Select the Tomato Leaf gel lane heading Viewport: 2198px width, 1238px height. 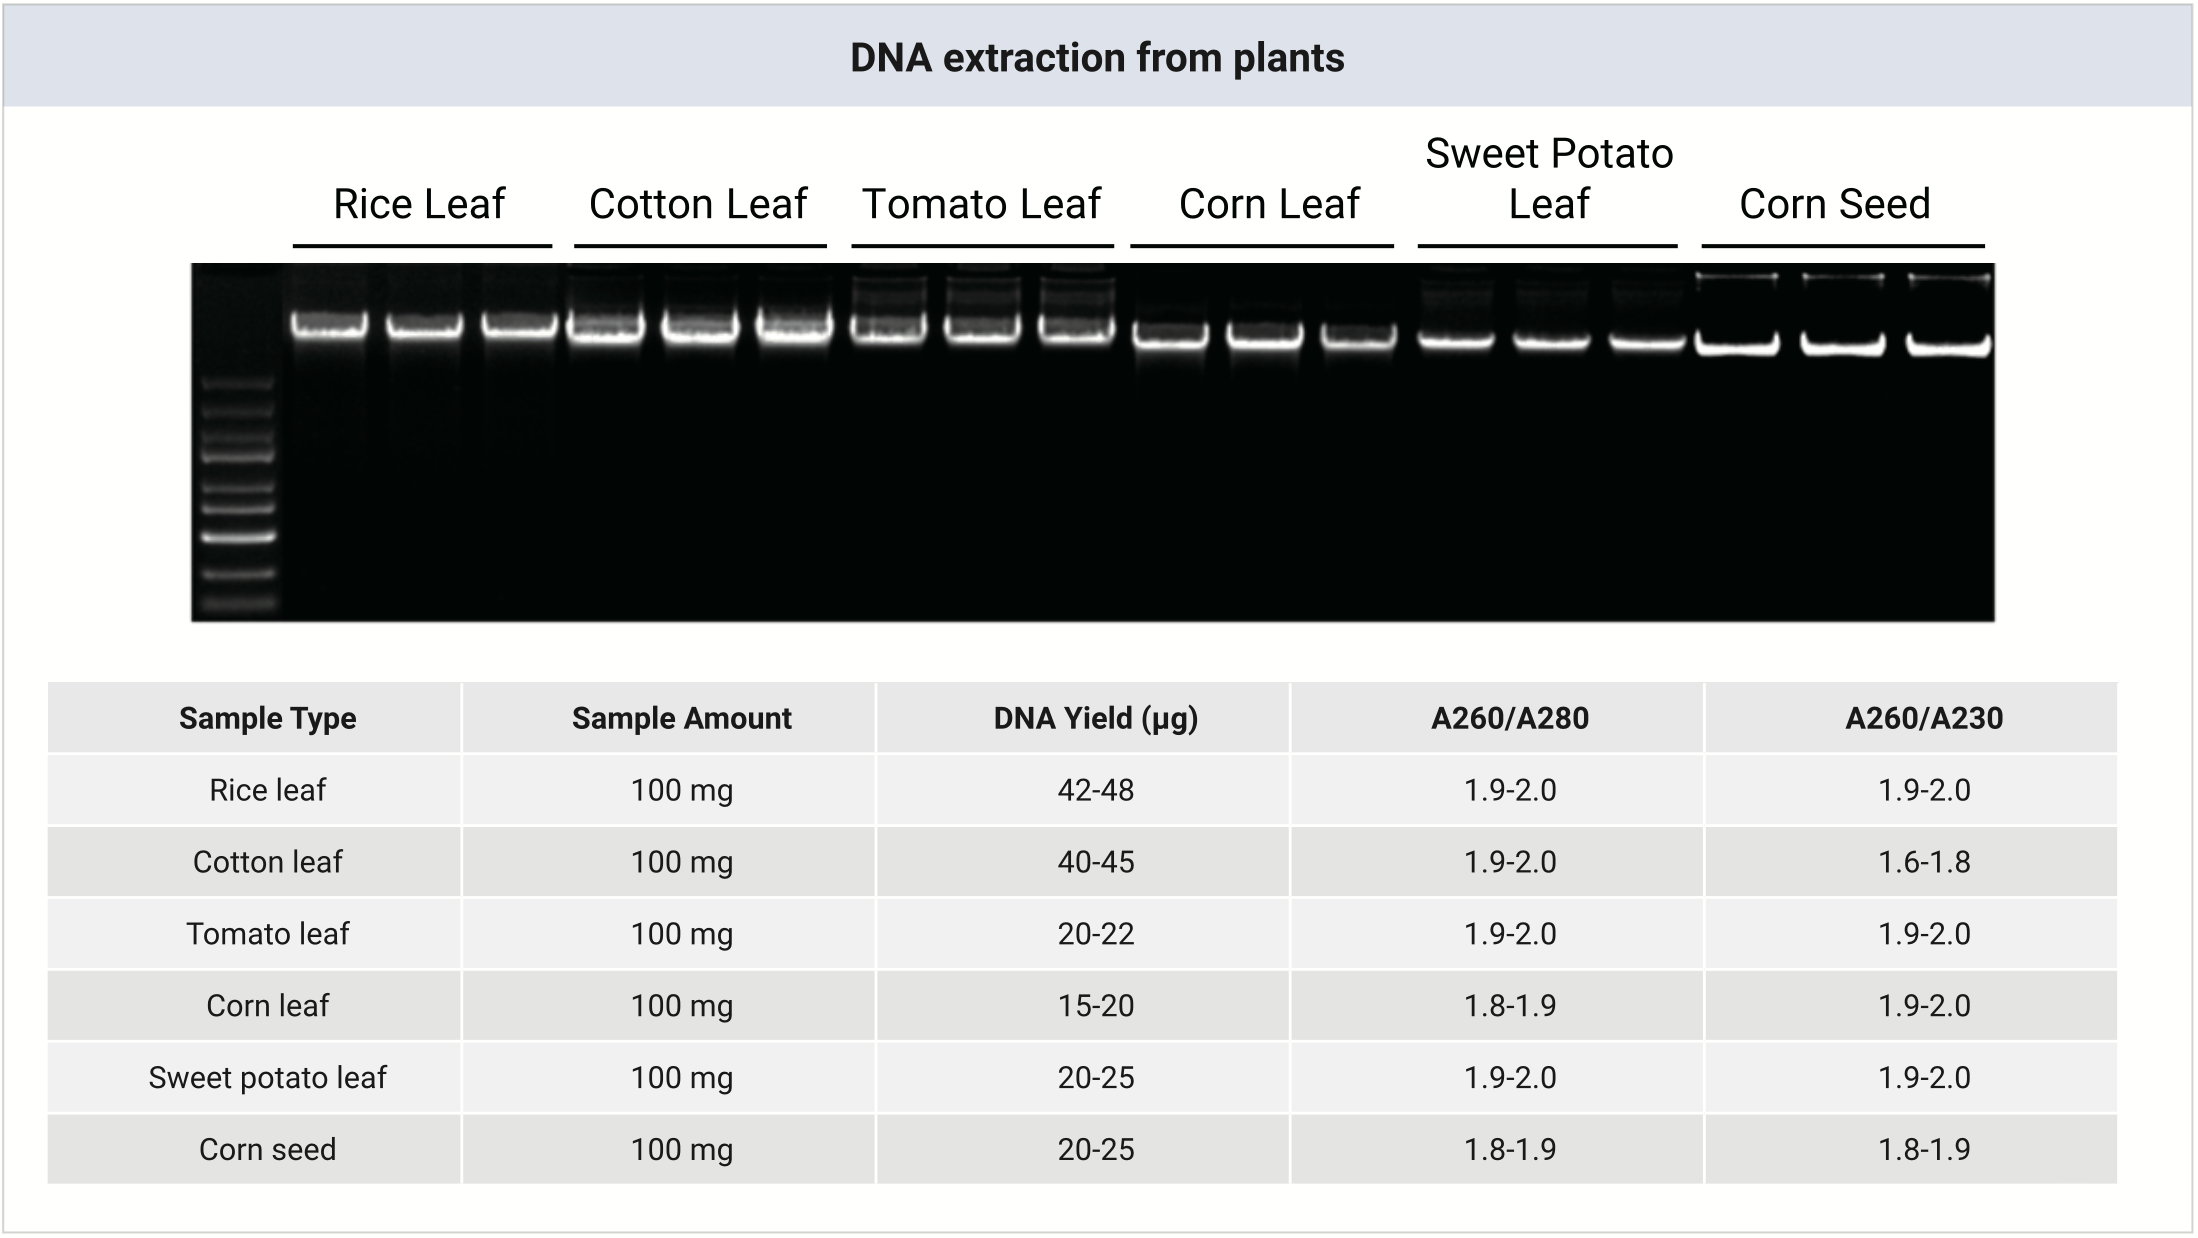(x=981, y=204)
